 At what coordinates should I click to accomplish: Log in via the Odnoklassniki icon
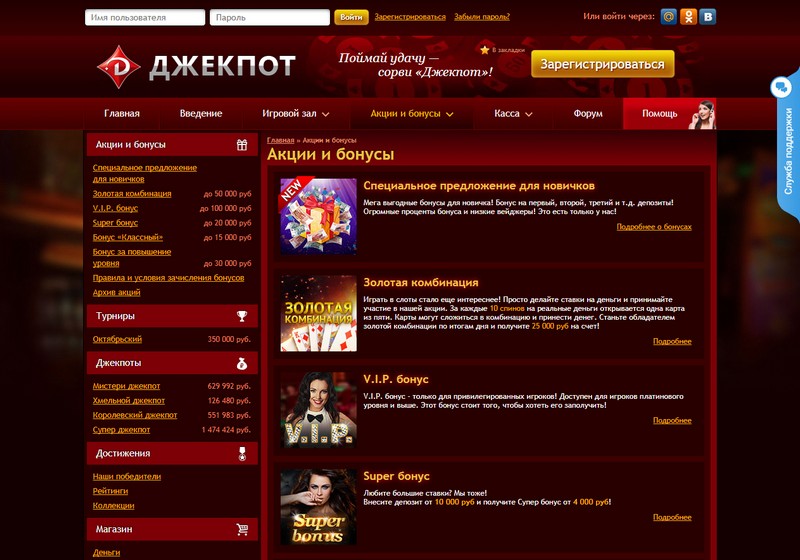pos(688,17)
